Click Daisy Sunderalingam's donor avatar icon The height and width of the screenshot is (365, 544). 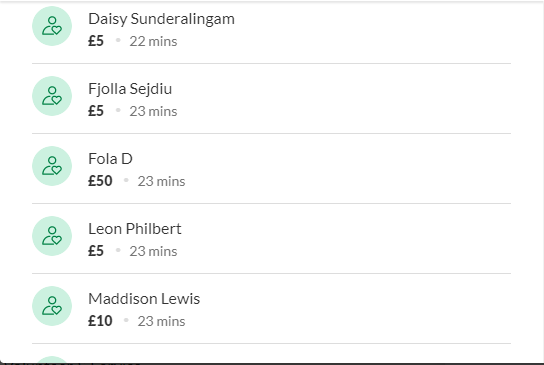tap(52, 26)
